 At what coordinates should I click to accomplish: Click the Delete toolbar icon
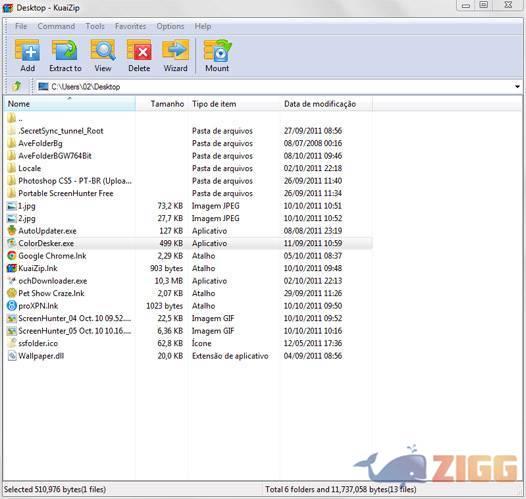point(139,56)
